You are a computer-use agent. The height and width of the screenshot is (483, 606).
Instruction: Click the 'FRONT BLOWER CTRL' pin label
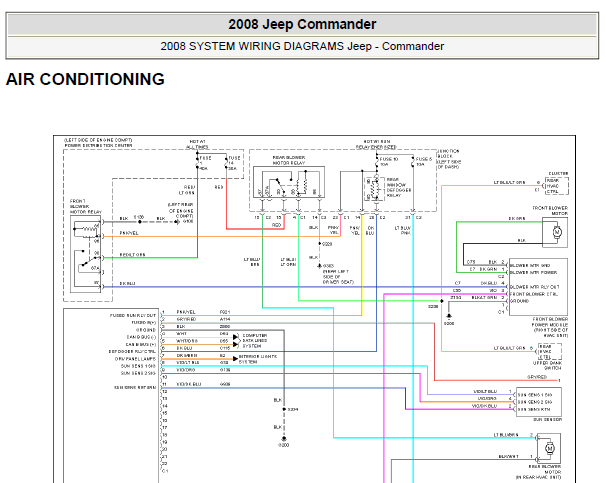click(533, 294)
